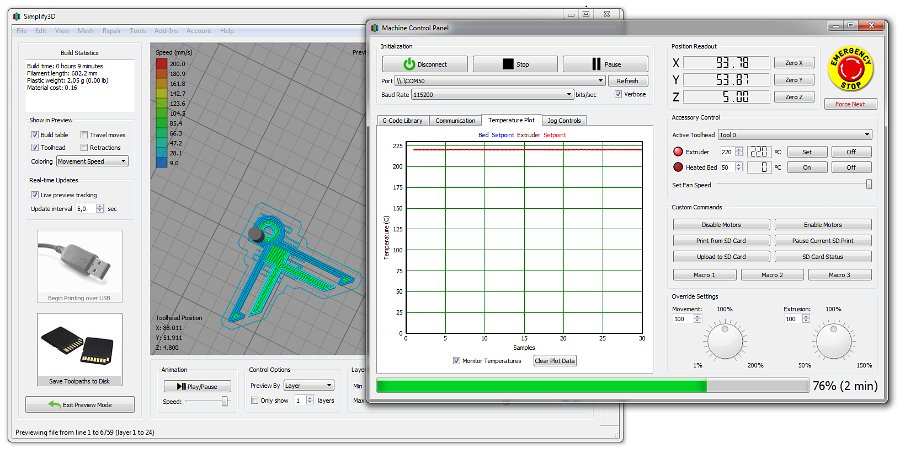Click the Refresh ports button
Screen dimensions: 900x449
click(x=629, y=81)
